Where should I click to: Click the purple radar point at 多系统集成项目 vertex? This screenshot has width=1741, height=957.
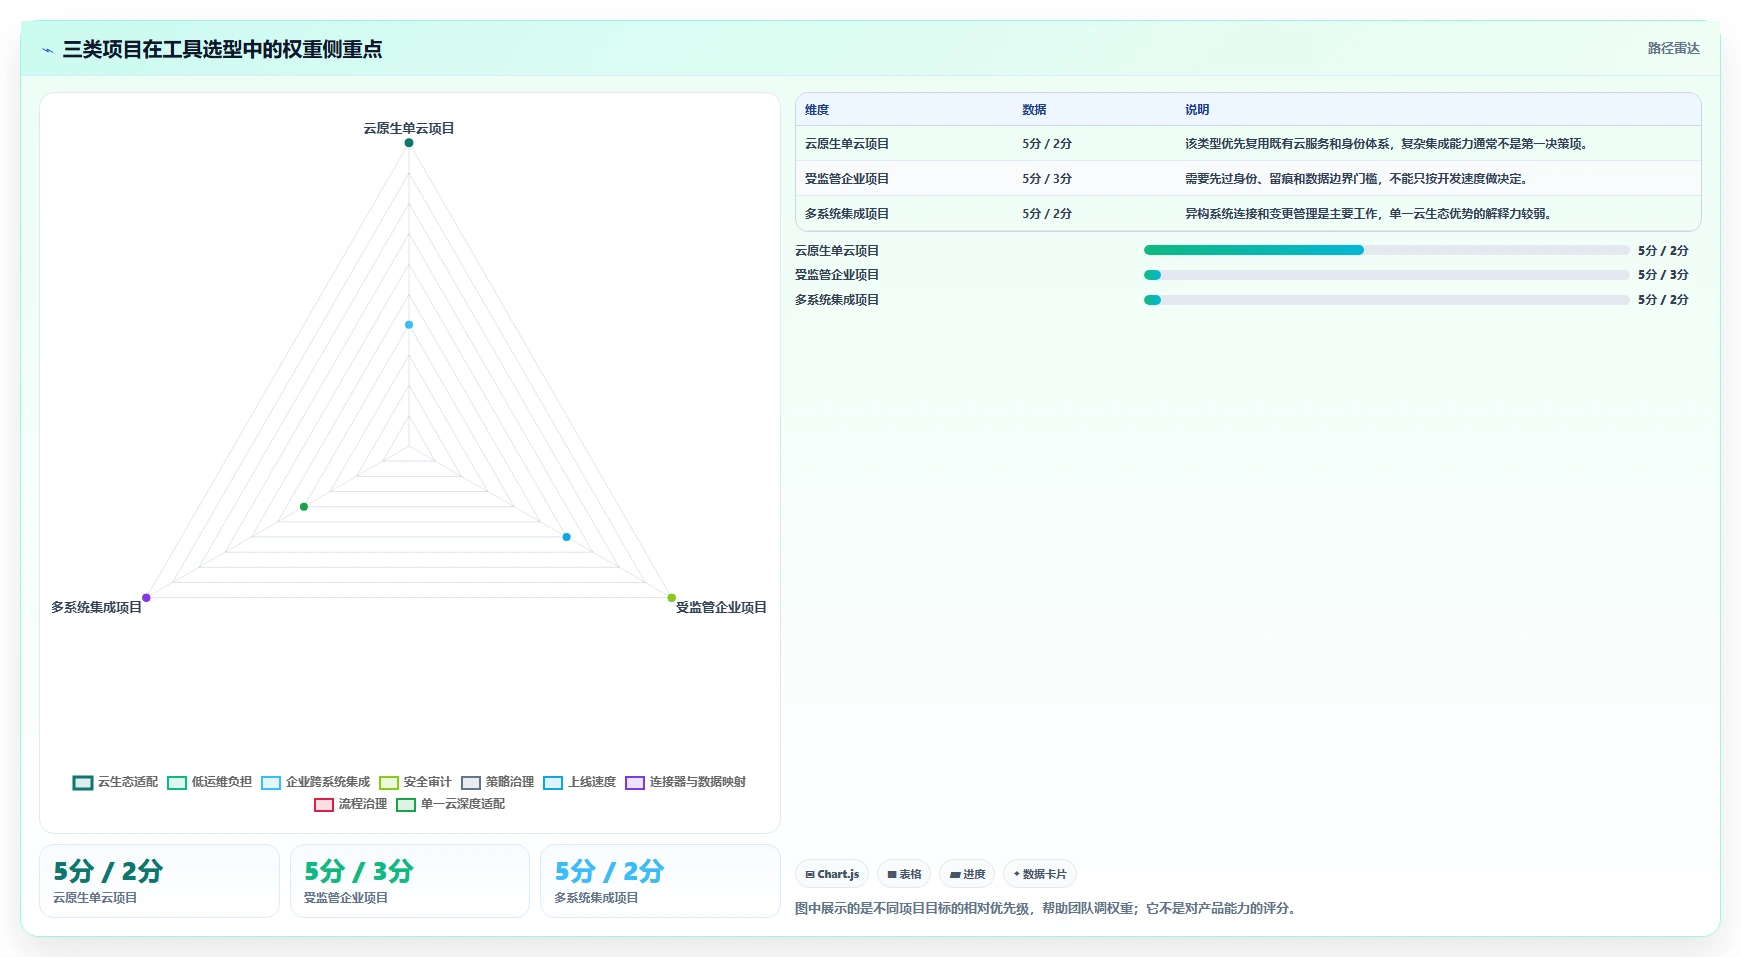[x=146, y=598]
